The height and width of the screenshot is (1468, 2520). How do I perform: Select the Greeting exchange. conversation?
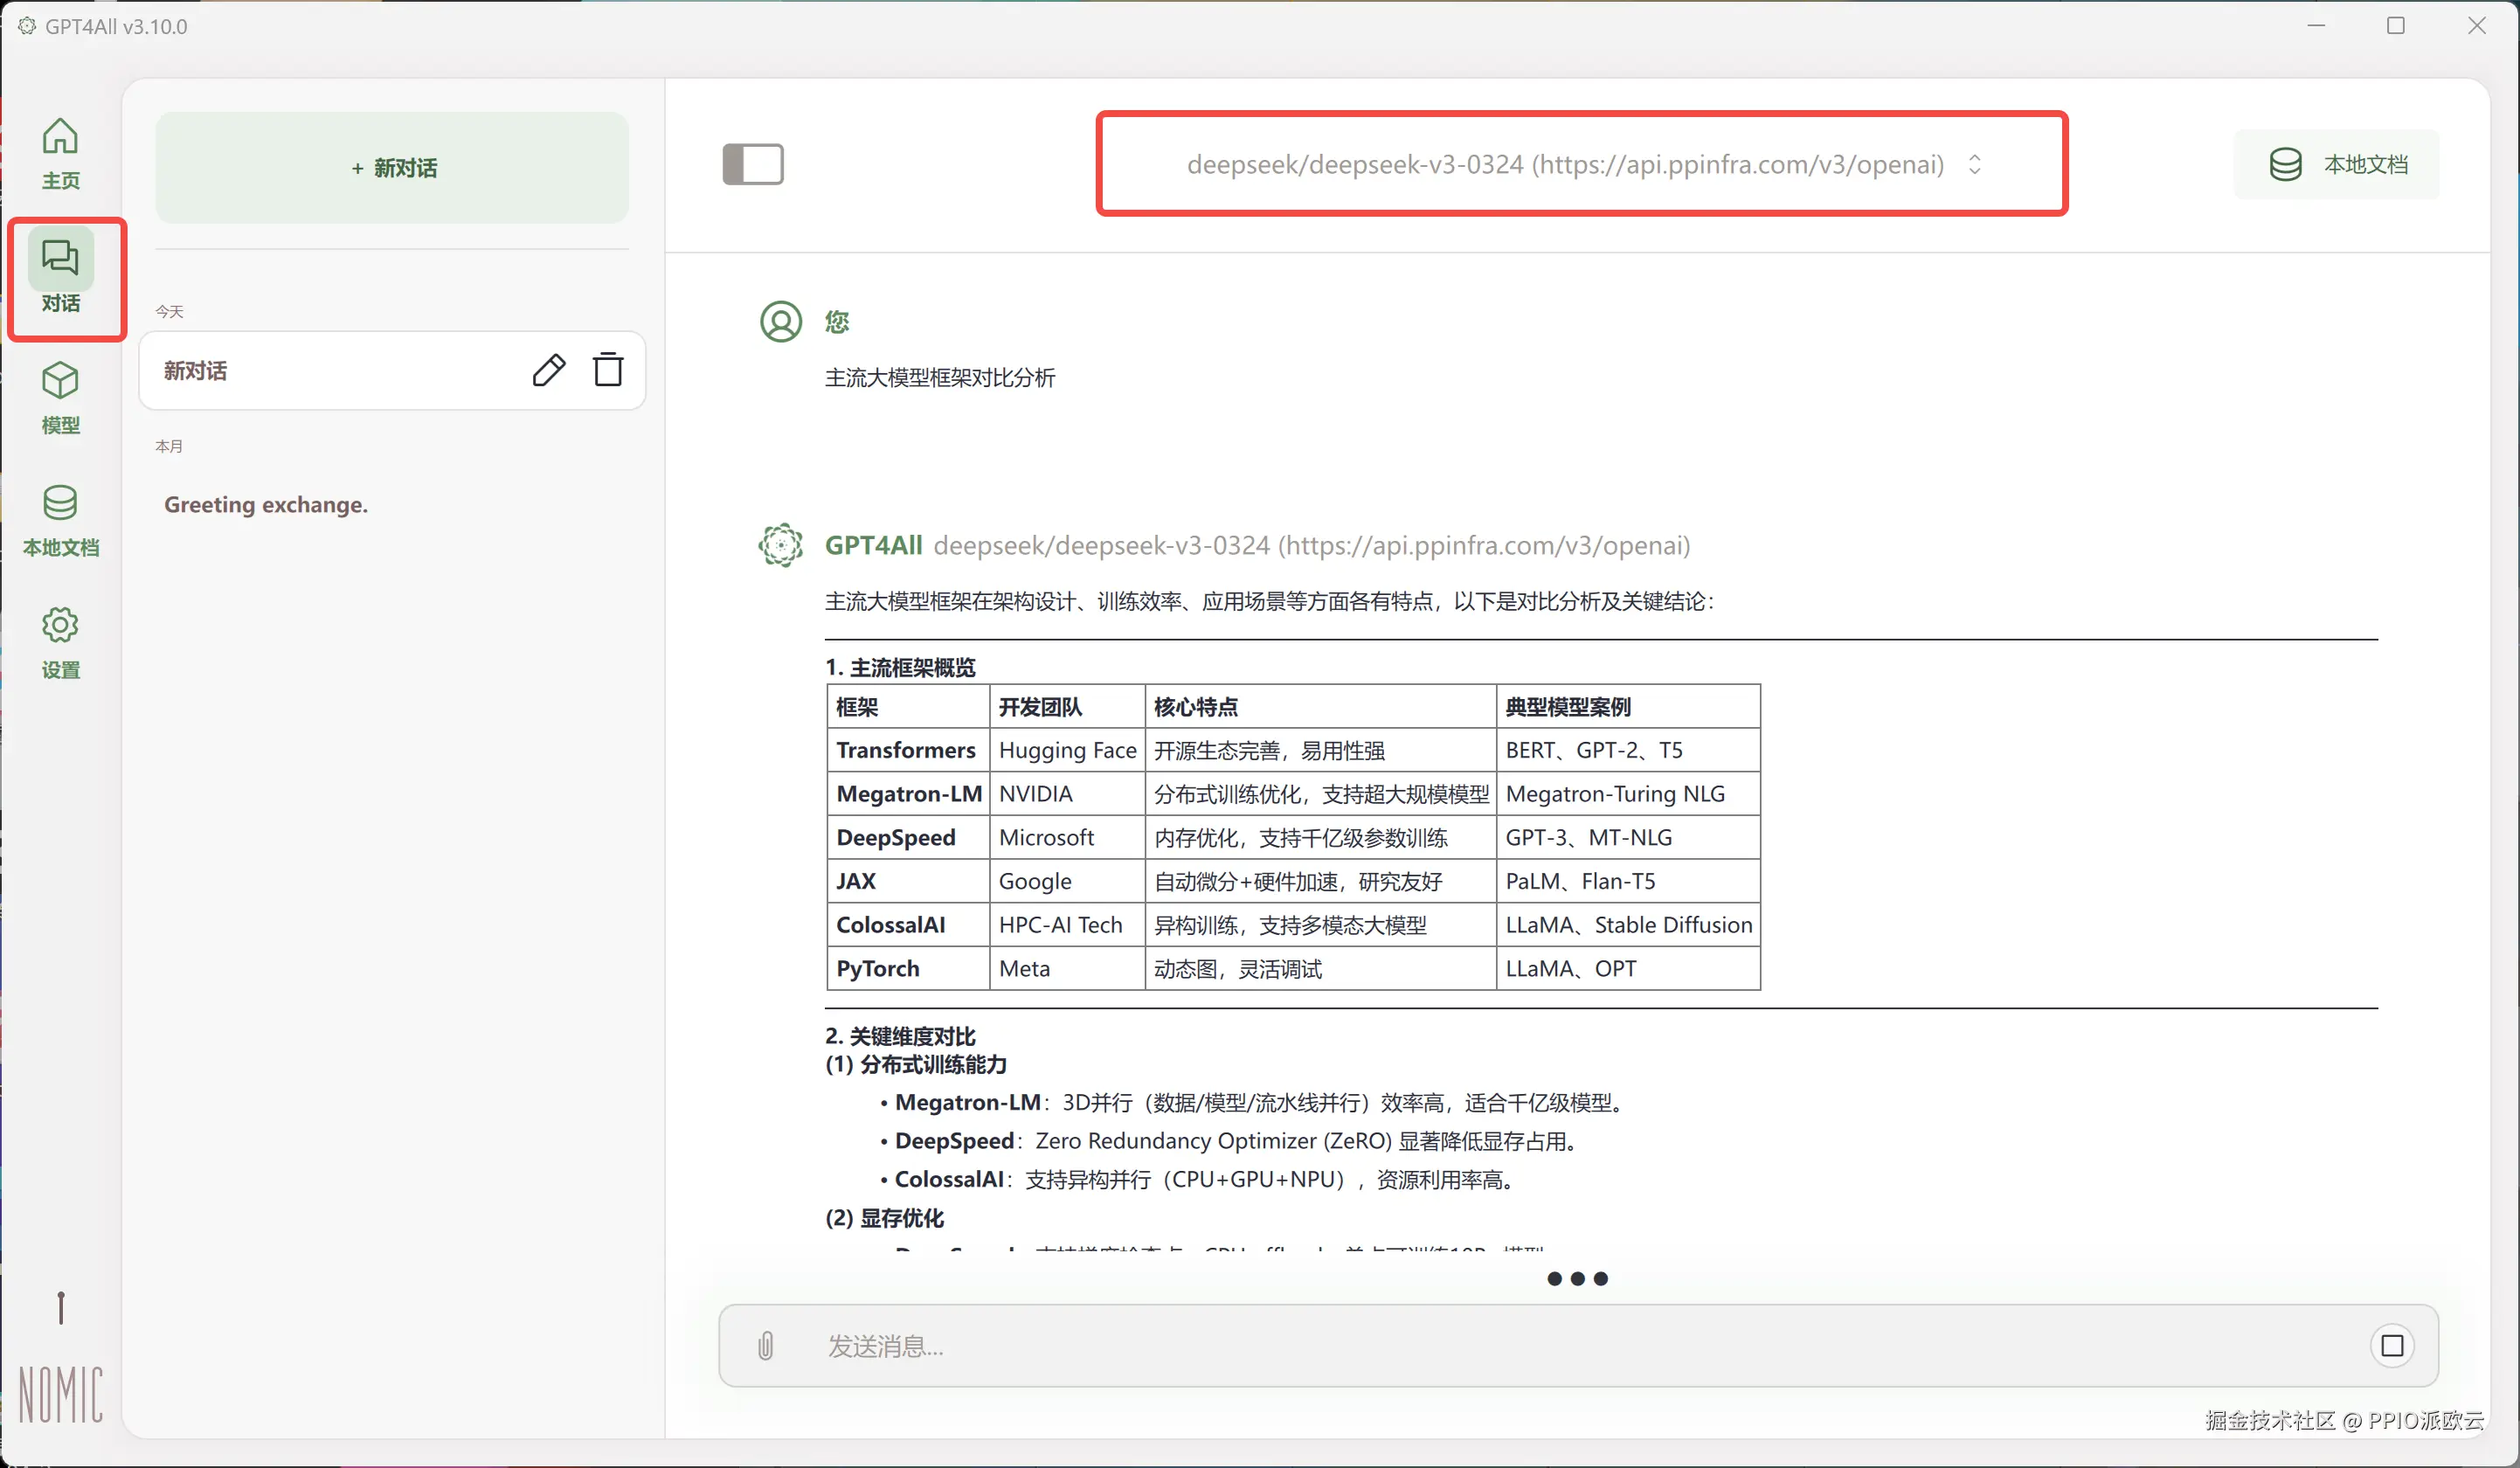click(x=266, y=505)
